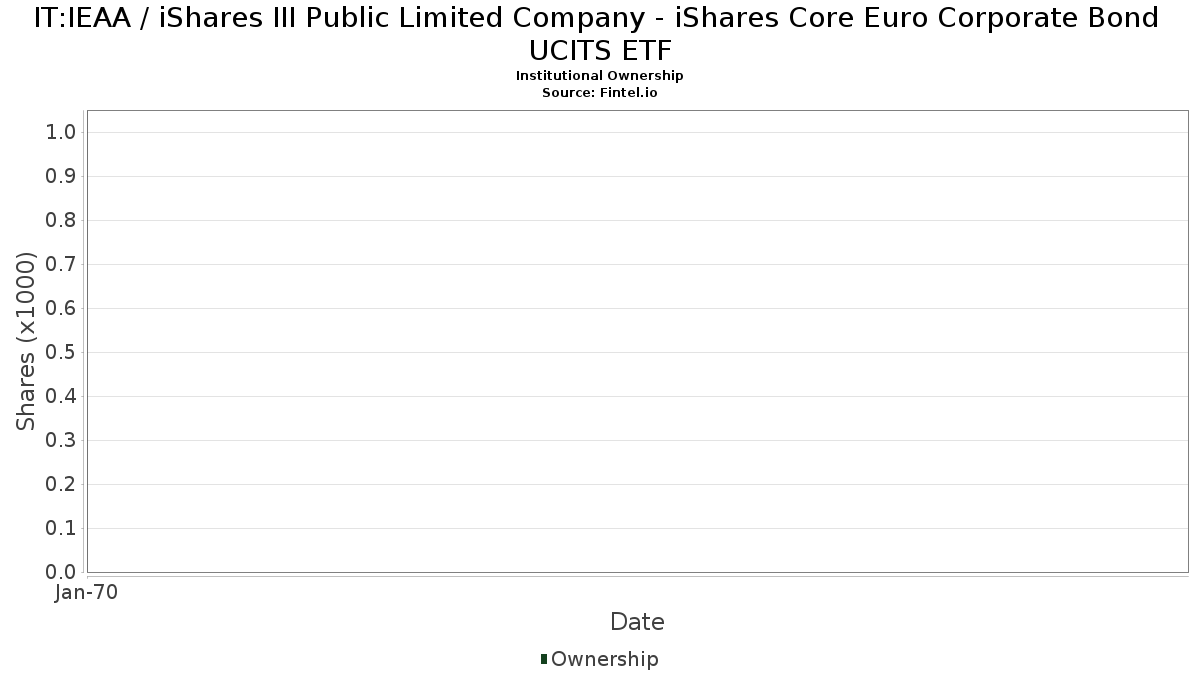Click the 0.5 y-axis tick label
Image resolution: width=1200 pixels, height=675 pixels.
[61, 353]
